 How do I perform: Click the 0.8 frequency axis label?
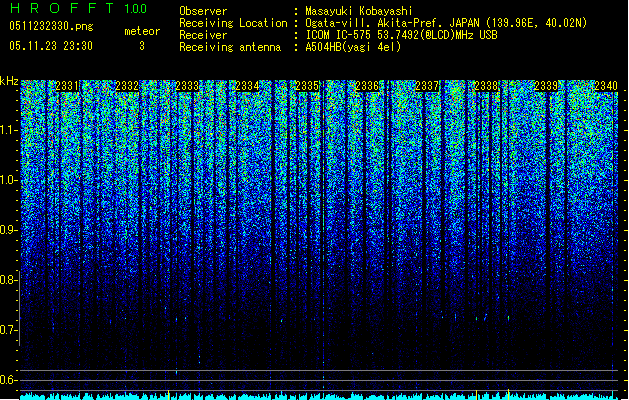tap(9, 280)
